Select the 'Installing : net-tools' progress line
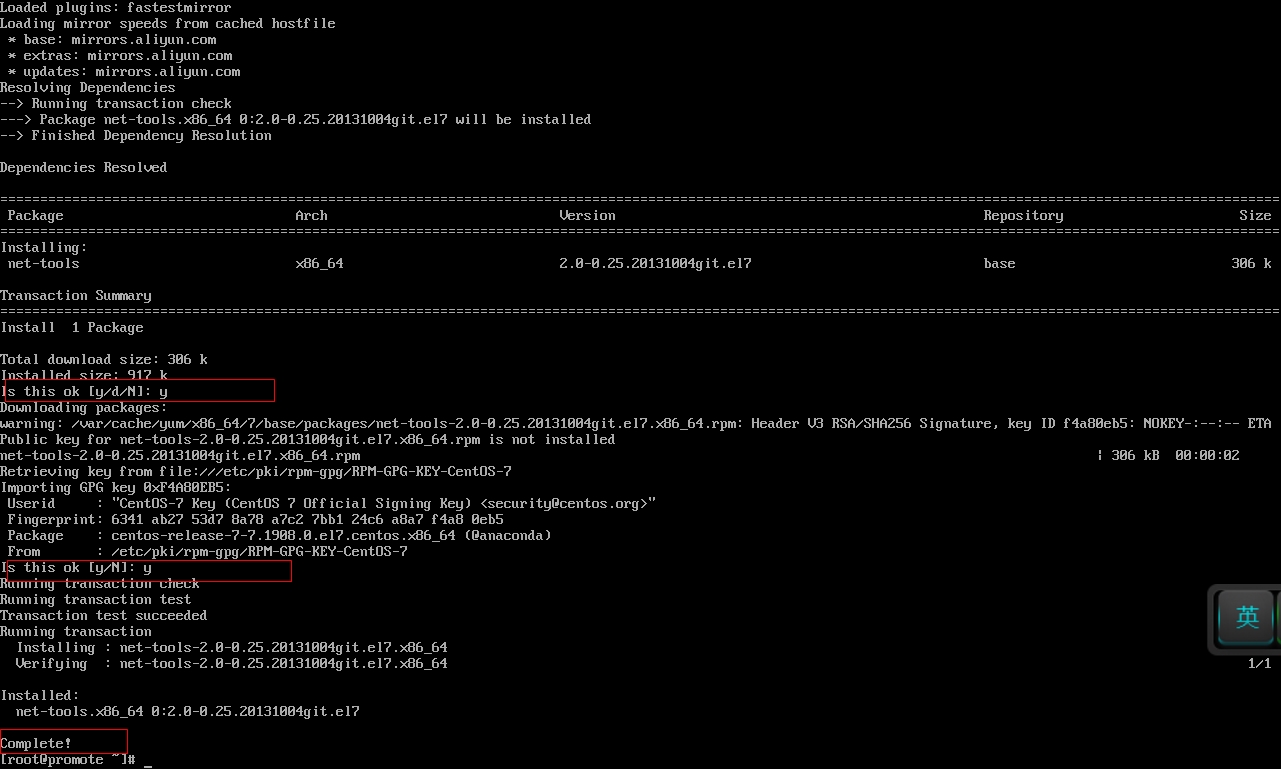 pos(232,647)
